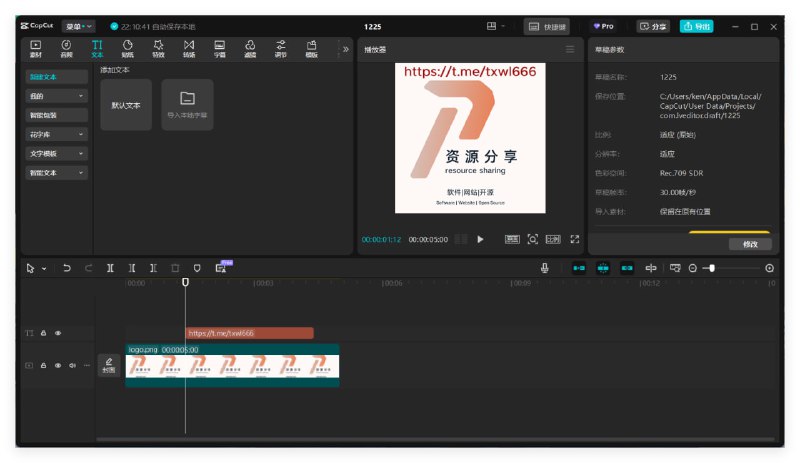Select the pointer selection tool in timeline toolbar

(x=30, y=268)
